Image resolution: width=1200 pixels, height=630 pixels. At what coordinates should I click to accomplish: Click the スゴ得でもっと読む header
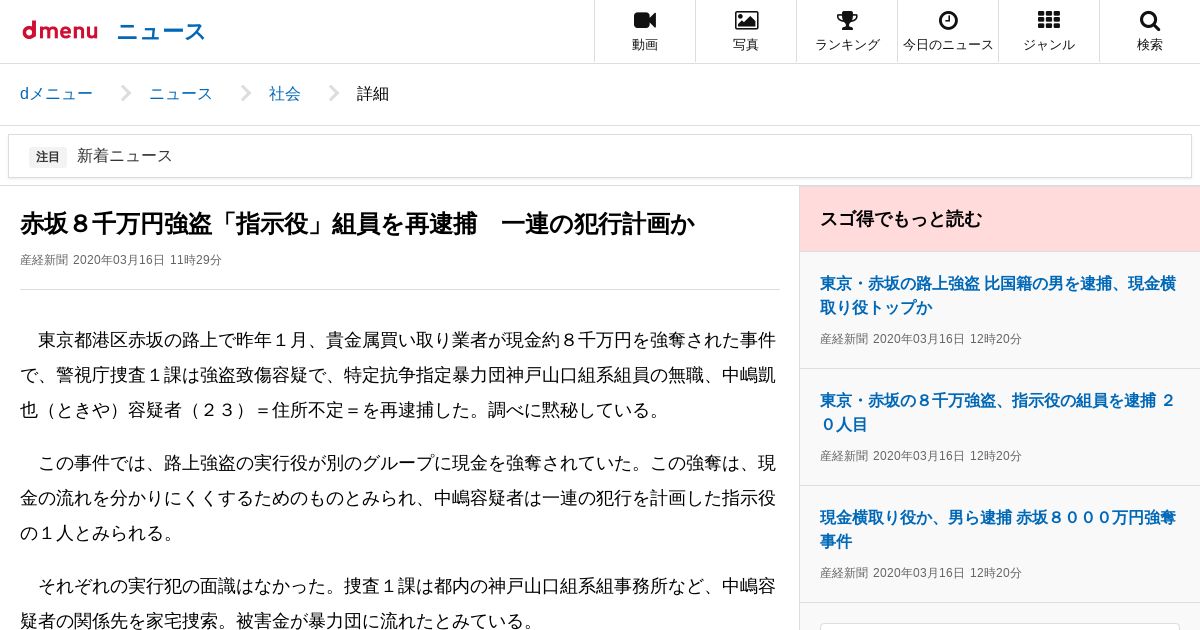pyautogui.click(x=1000, y=219)
